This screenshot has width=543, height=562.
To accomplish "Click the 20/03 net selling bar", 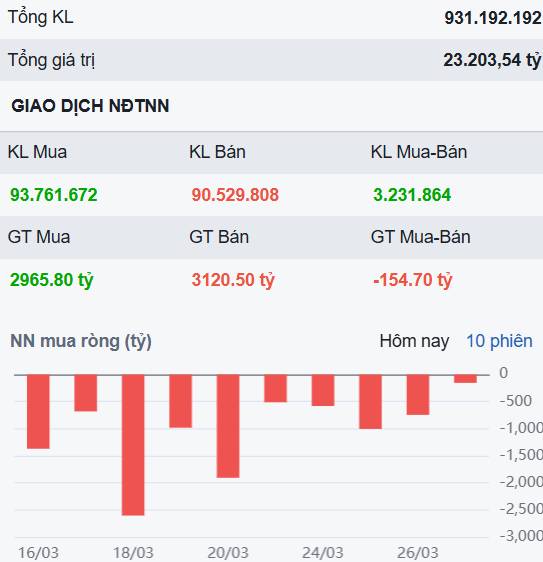I will (228, 426).
